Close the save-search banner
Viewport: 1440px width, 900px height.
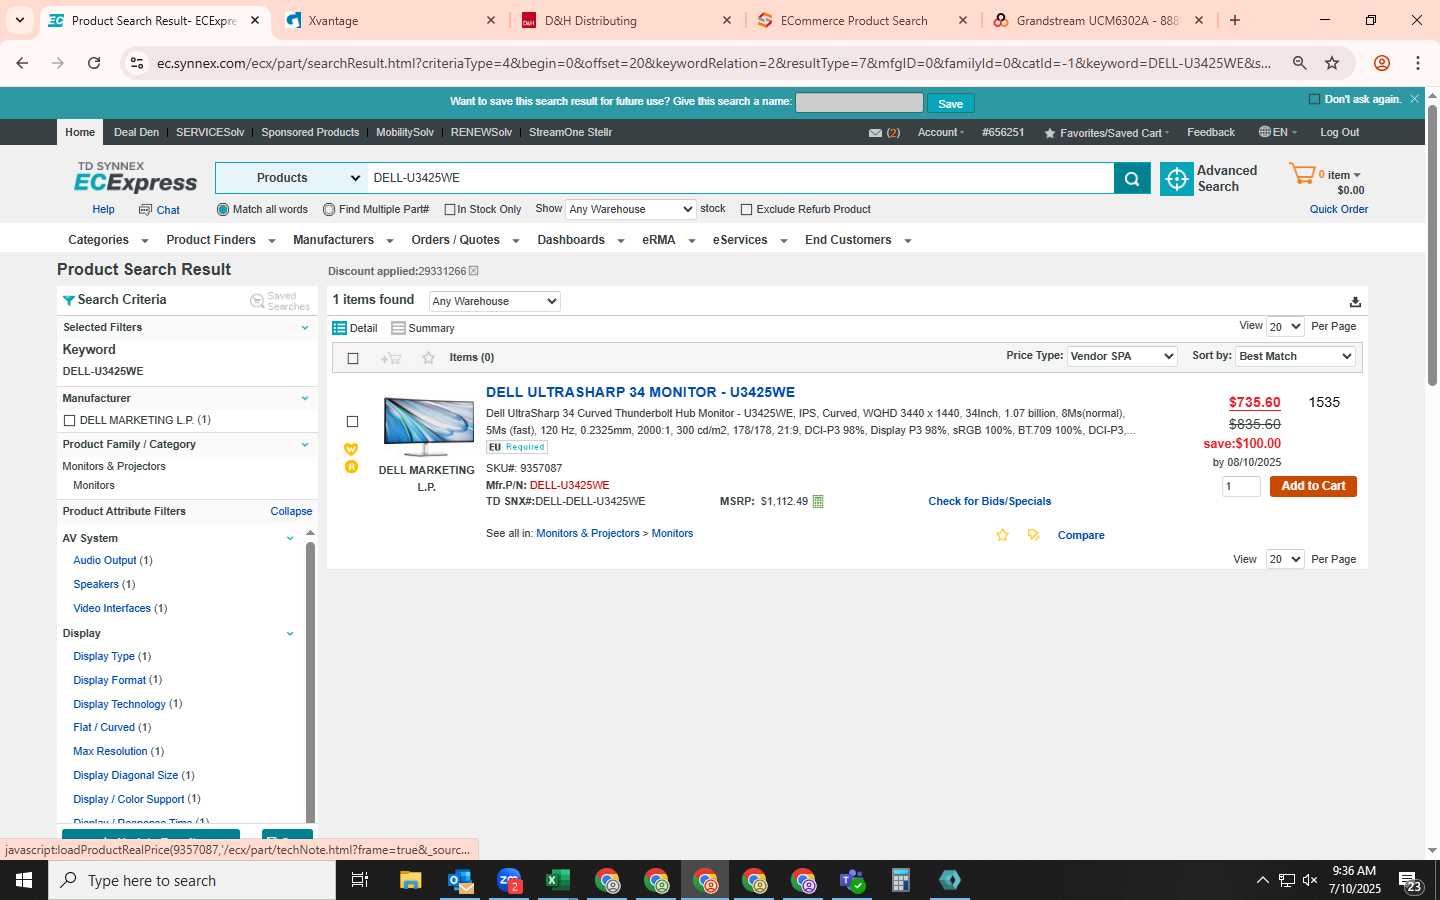(x=1414, y=99)
